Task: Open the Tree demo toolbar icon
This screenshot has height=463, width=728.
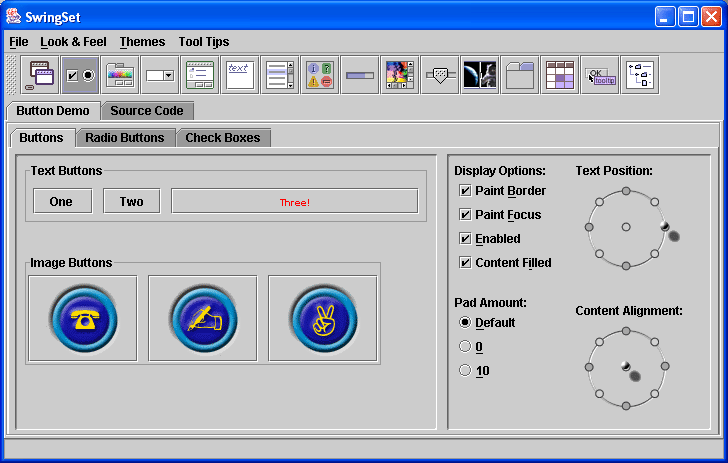Action: [640, 75]
